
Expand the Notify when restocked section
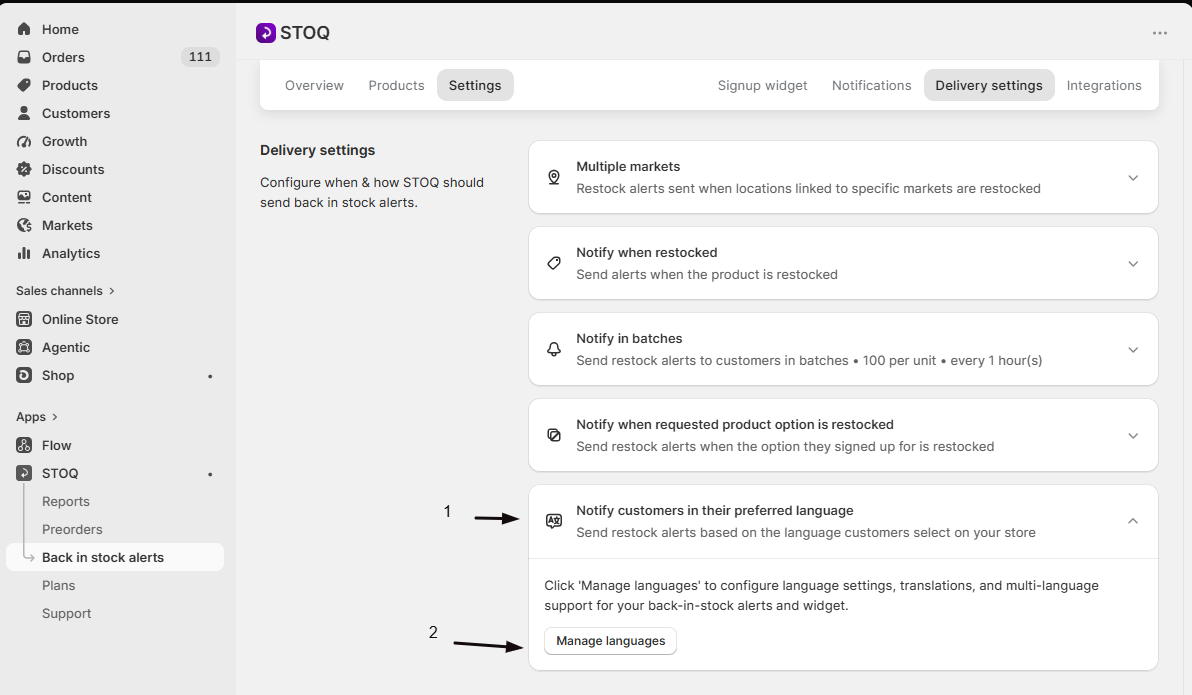1133,264
